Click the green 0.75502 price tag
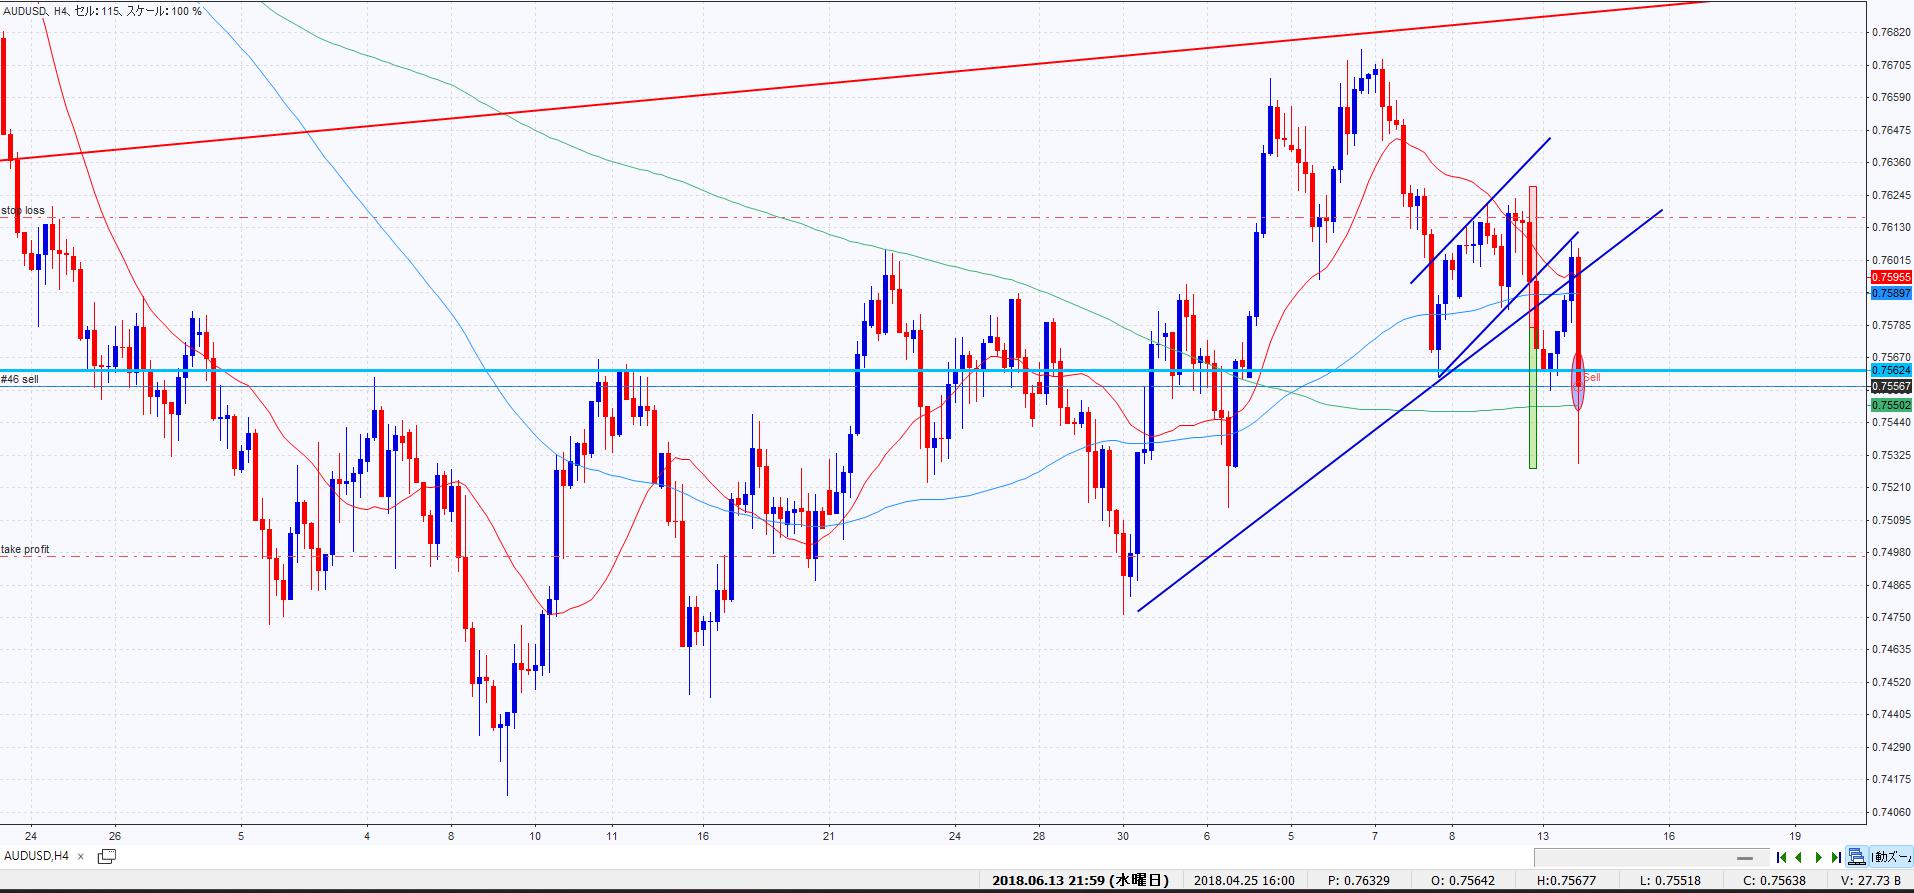The image size is (1914, 893). click(x=1890, y=405)
